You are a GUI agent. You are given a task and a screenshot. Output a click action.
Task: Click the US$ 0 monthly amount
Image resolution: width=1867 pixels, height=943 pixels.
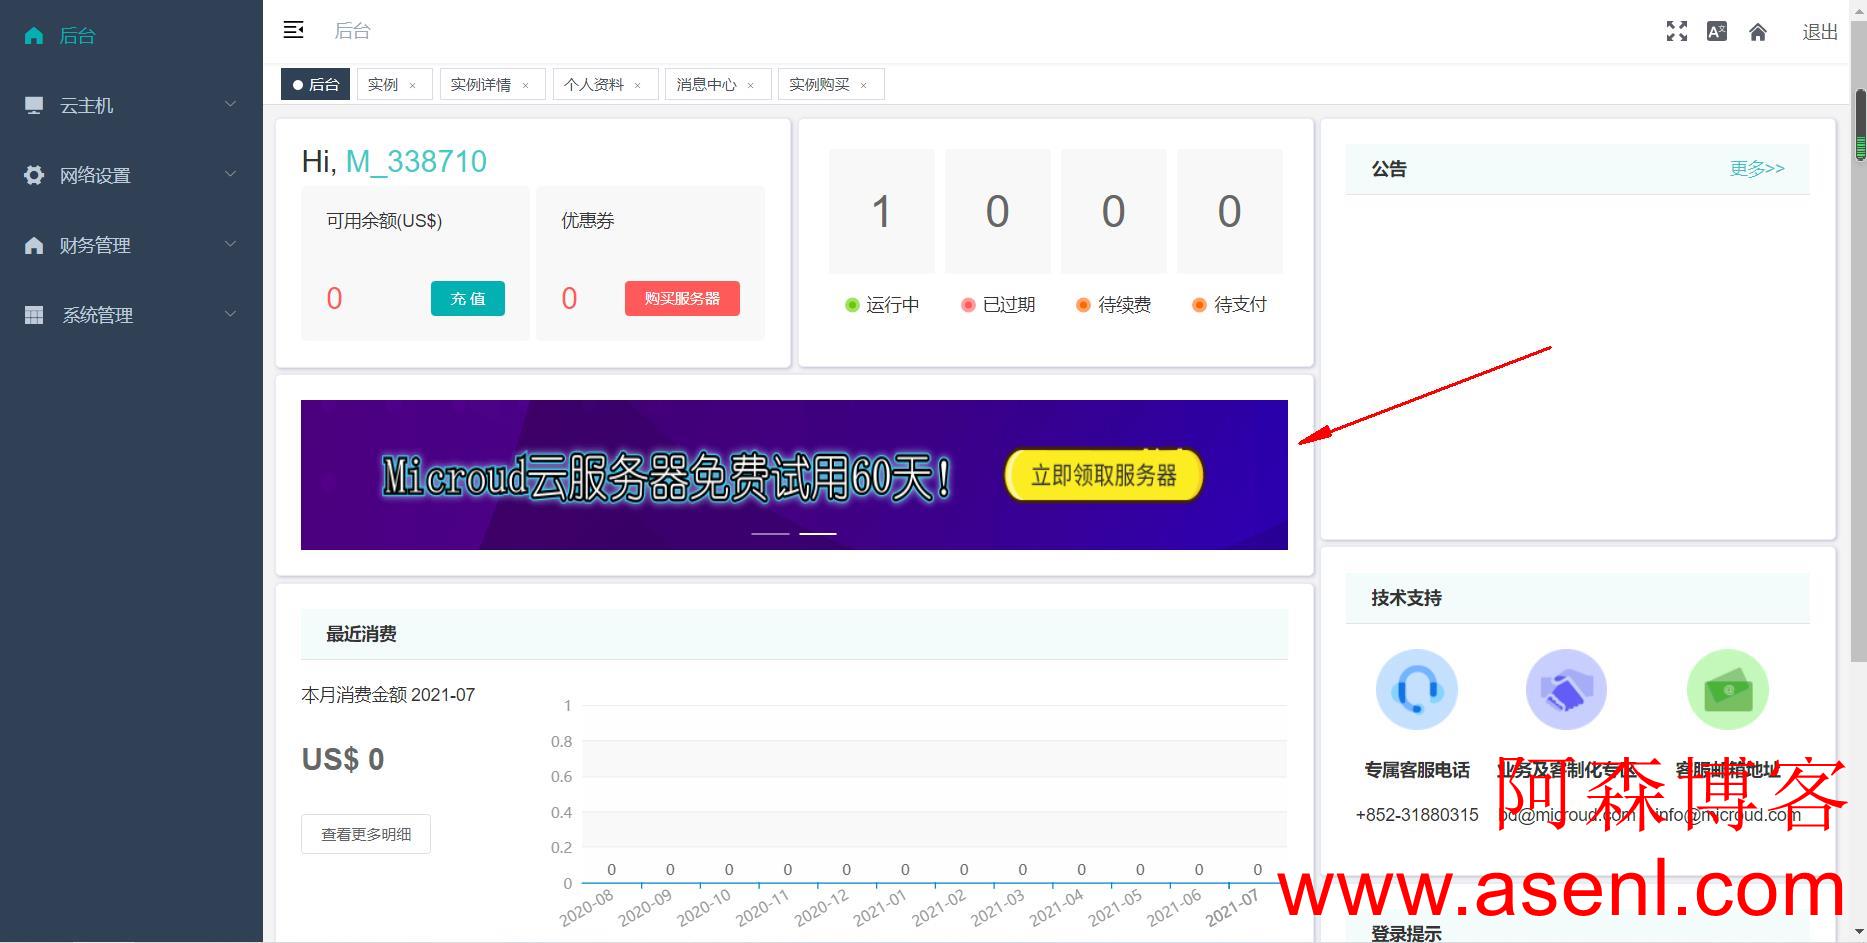pos(343,760)
